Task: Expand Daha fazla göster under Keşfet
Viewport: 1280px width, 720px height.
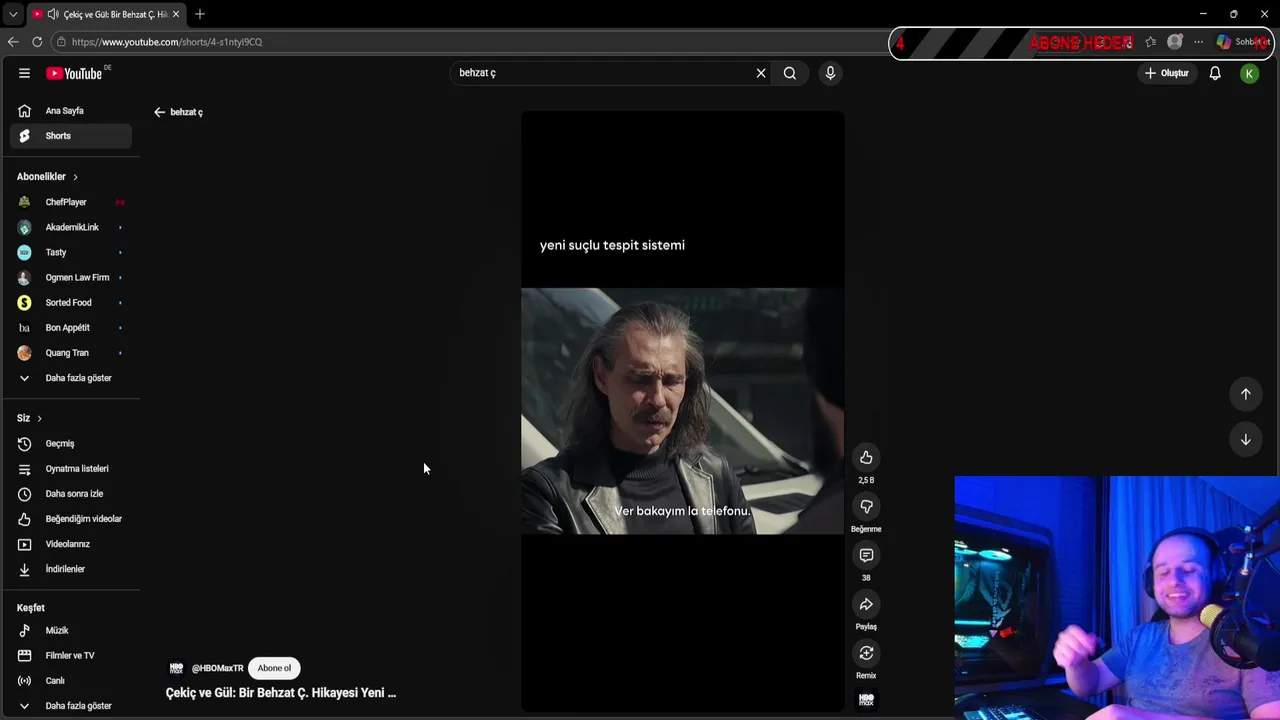Action: click(70, 705)
